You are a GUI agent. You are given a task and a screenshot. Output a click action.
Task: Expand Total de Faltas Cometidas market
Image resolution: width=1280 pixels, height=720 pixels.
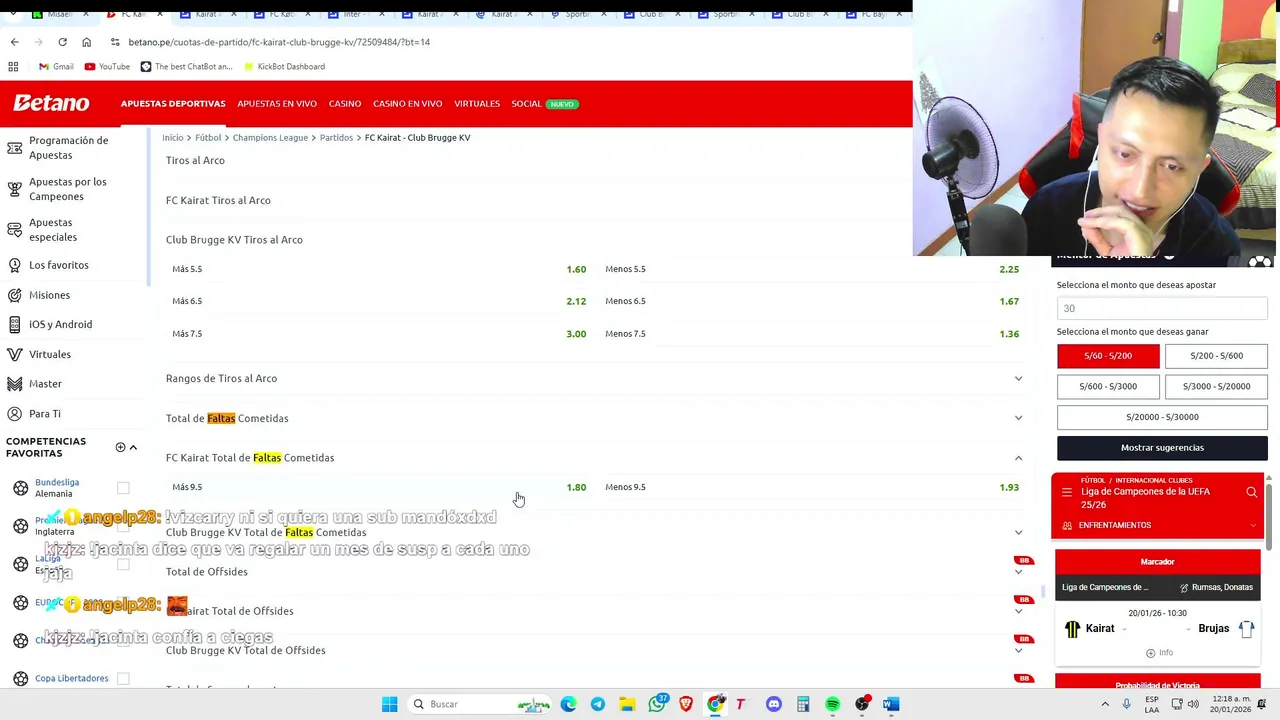tap(1018, 418)
